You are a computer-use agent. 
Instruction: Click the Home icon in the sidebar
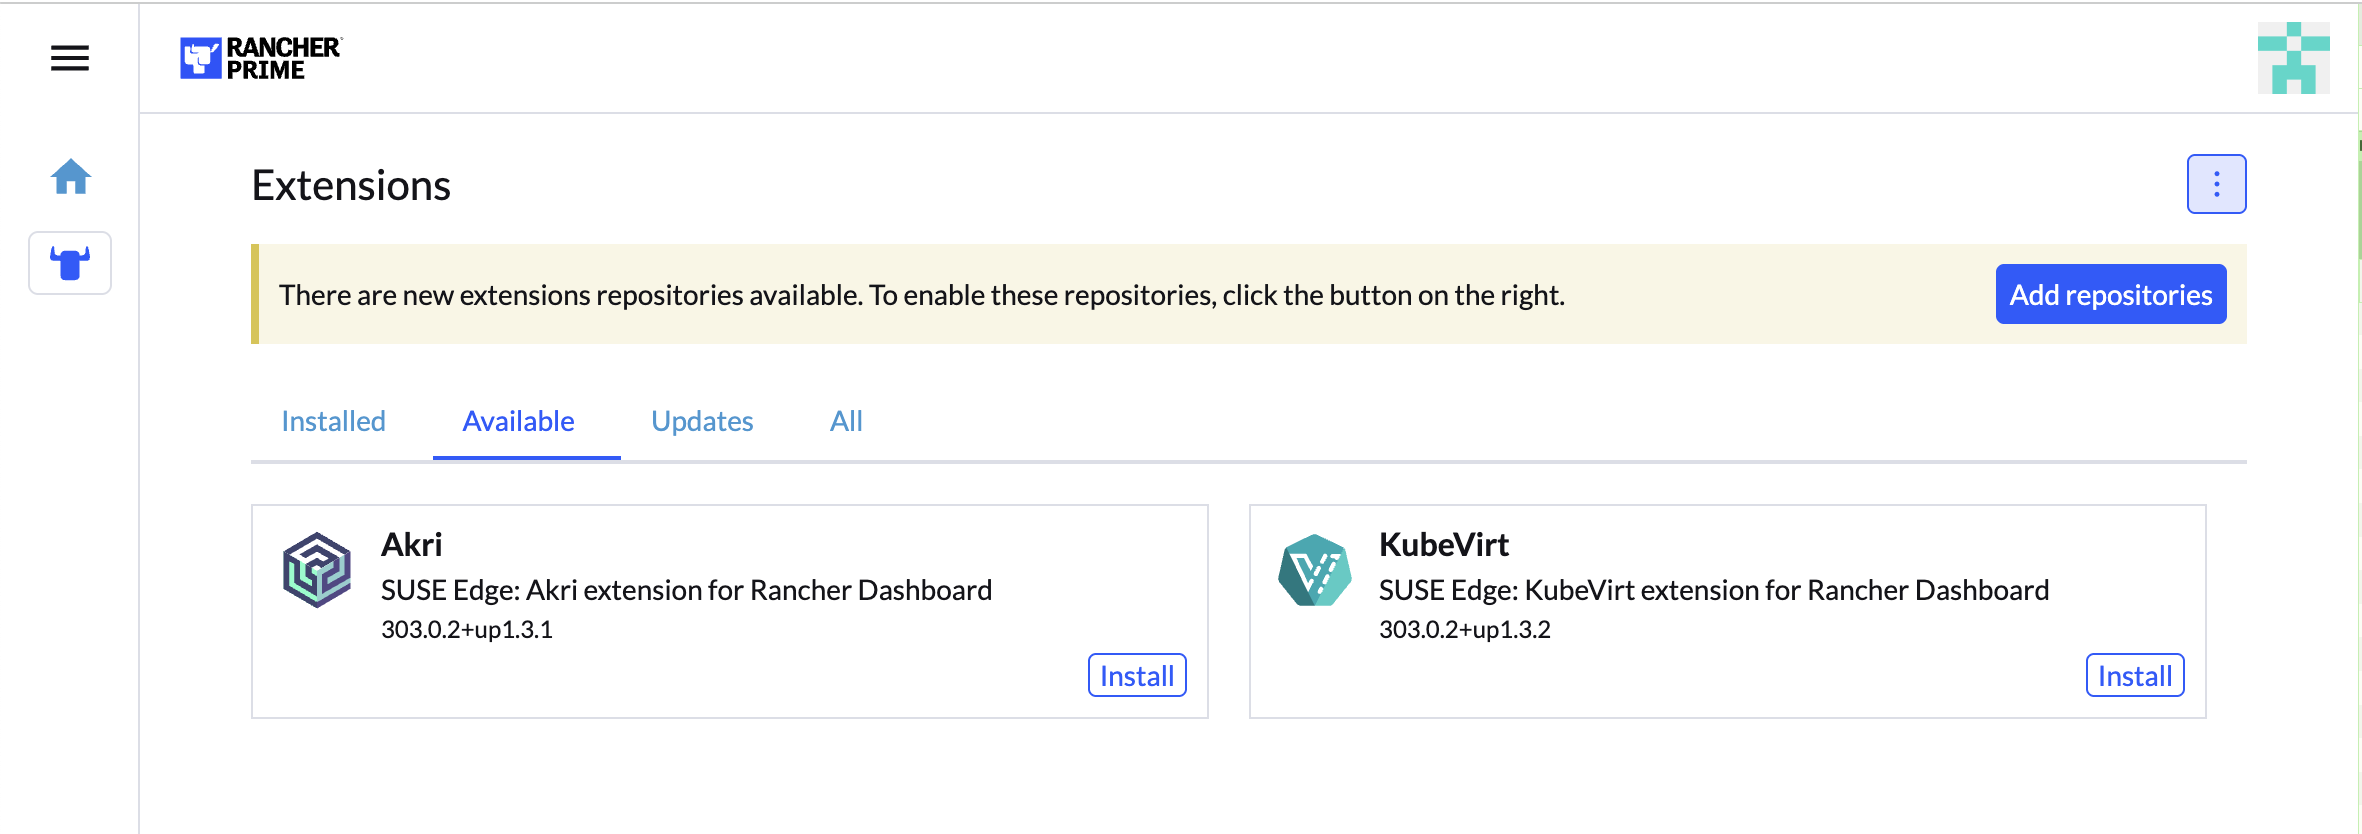pos(70,176)
